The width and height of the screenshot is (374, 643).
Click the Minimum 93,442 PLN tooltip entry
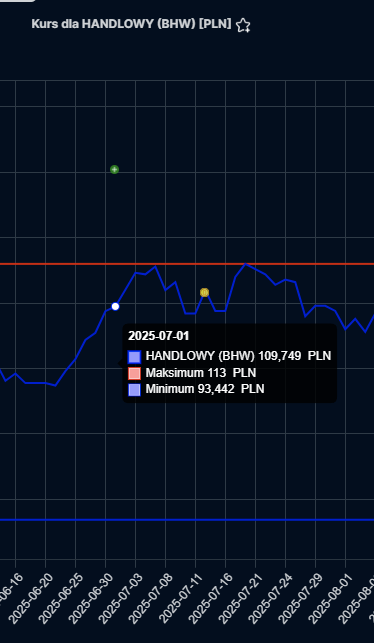(196, 389)
